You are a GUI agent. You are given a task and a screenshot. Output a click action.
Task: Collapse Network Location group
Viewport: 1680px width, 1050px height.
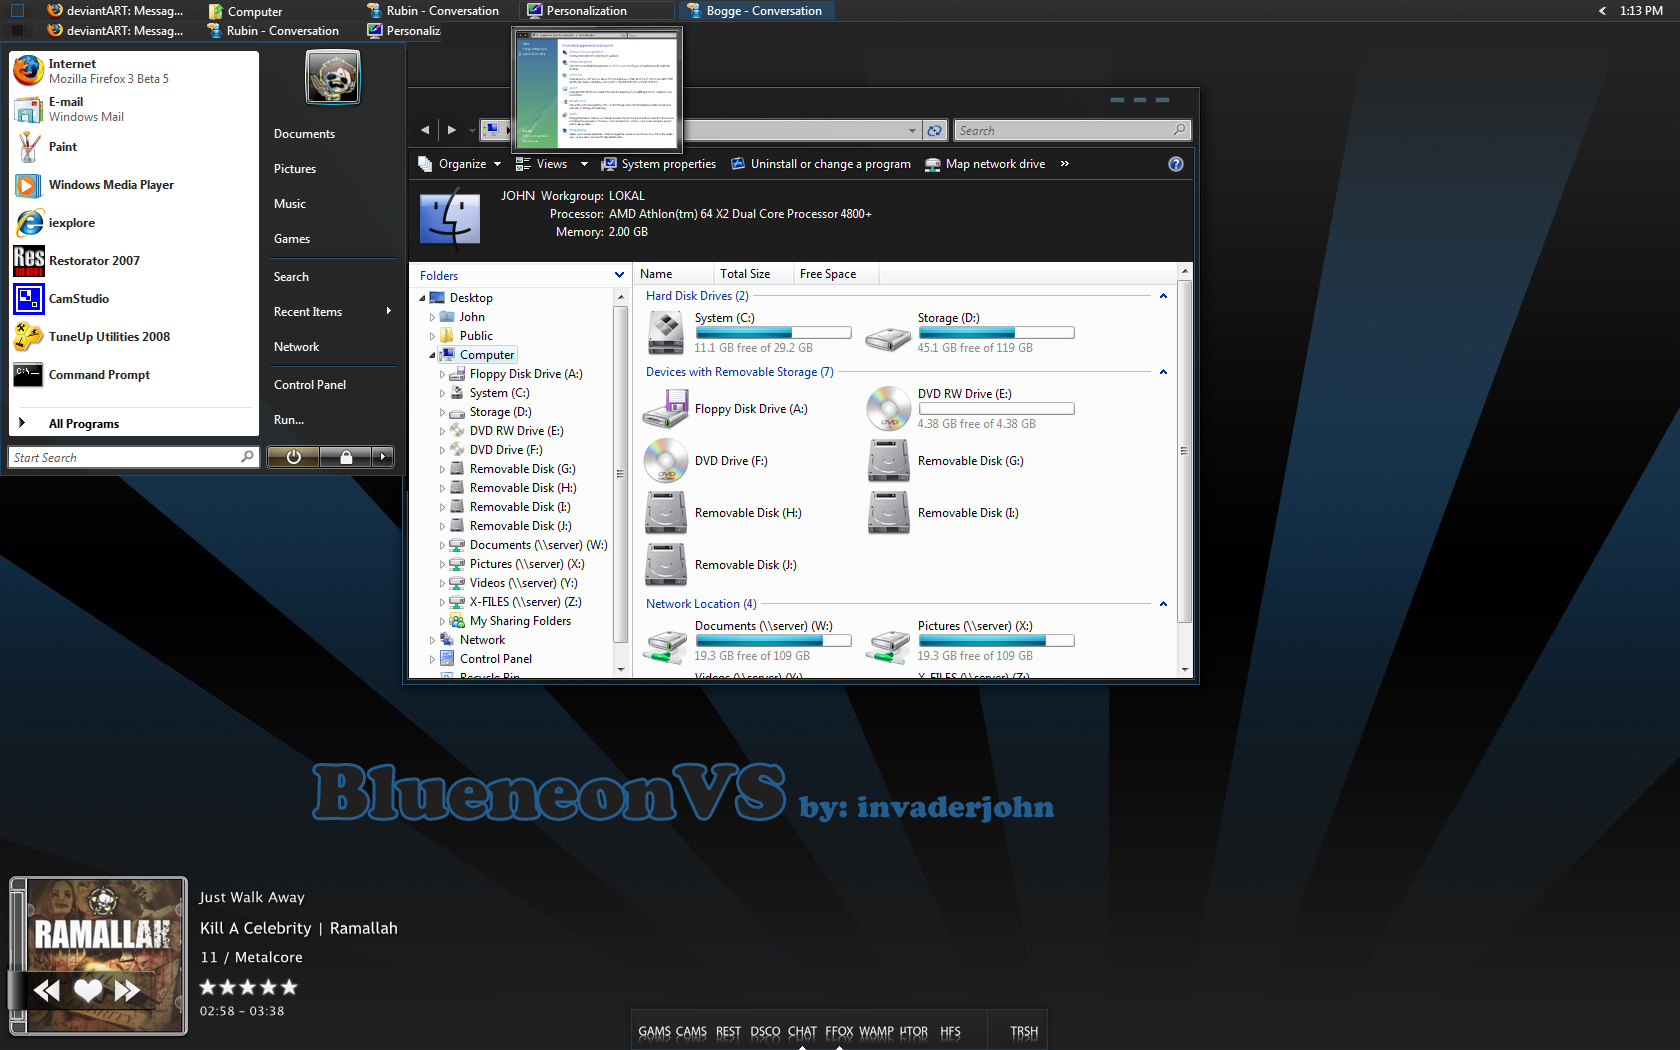pos(1163,604)
